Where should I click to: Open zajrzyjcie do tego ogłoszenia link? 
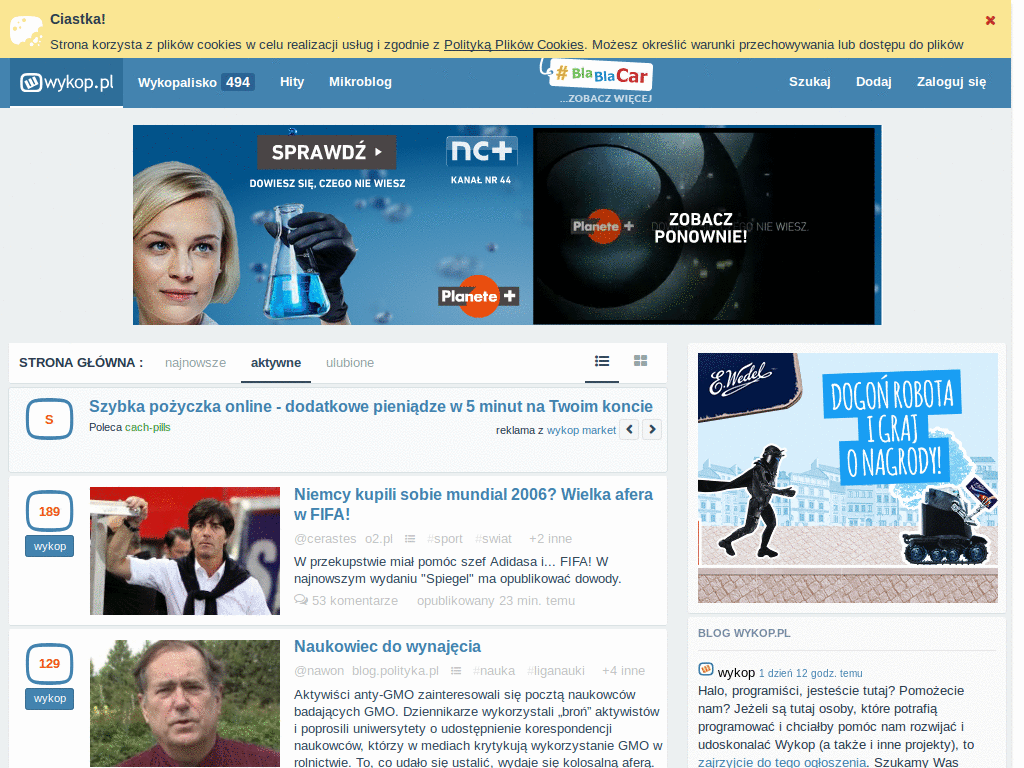tap(782, 762)
